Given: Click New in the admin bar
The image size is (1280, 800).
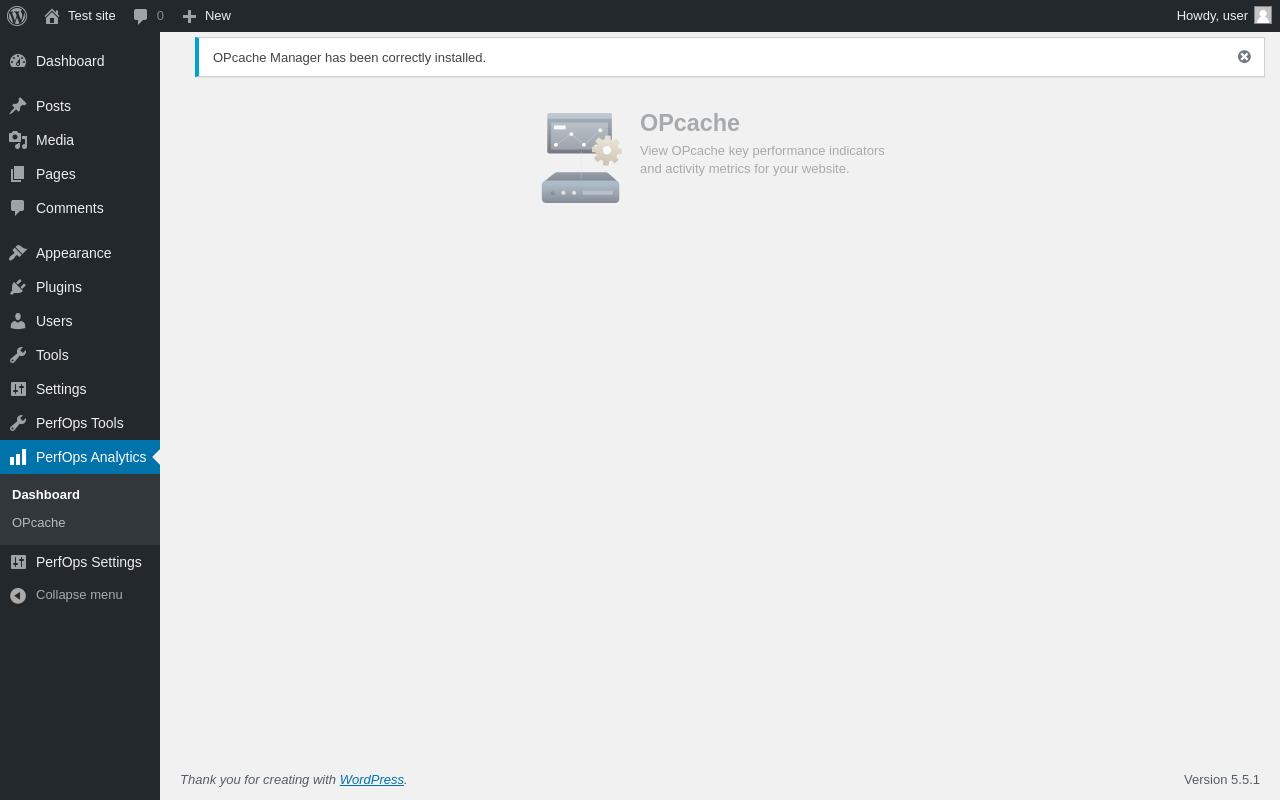Looking at the screenshot, I should click(x=218, y=16).
